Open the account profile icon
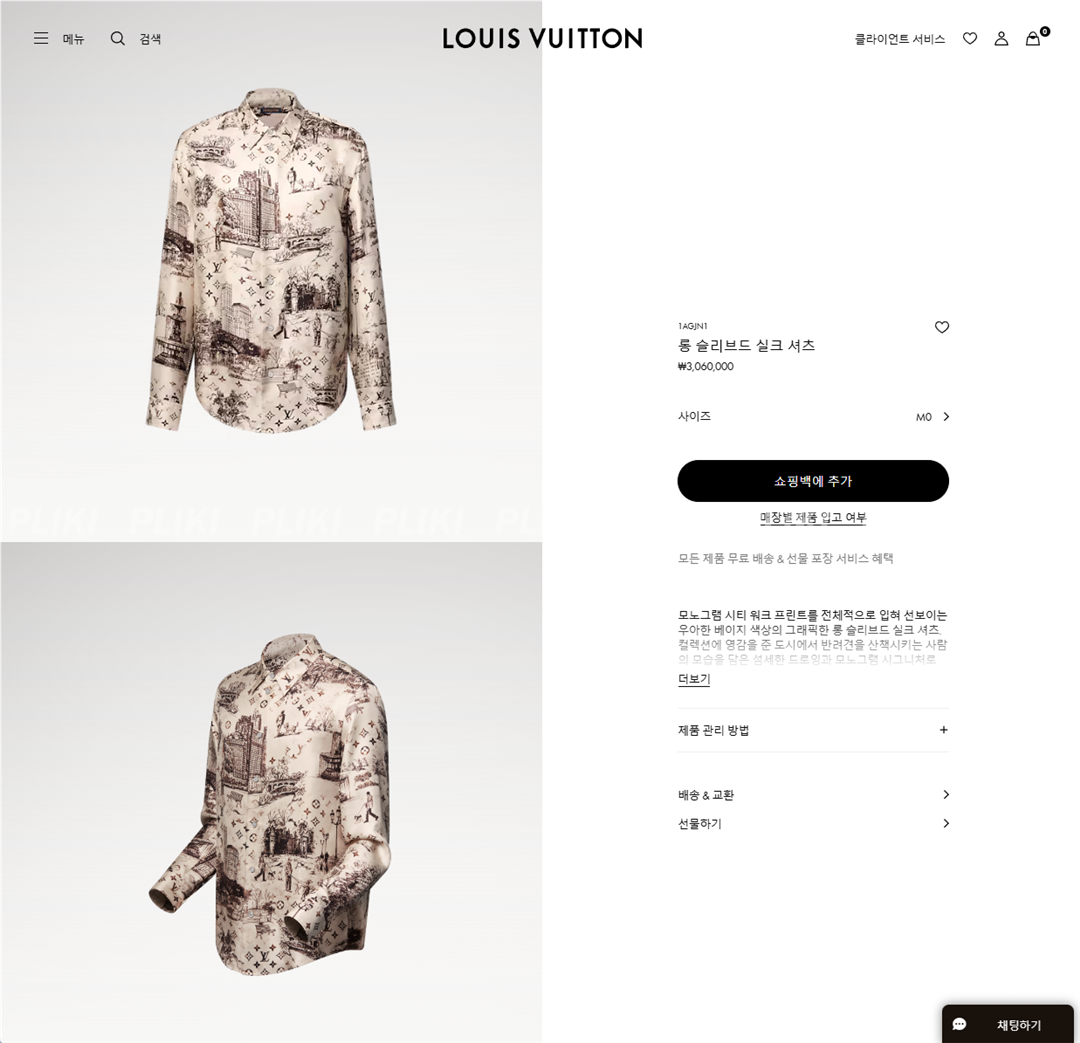1080x1043 pixels. click(1001, 39)
